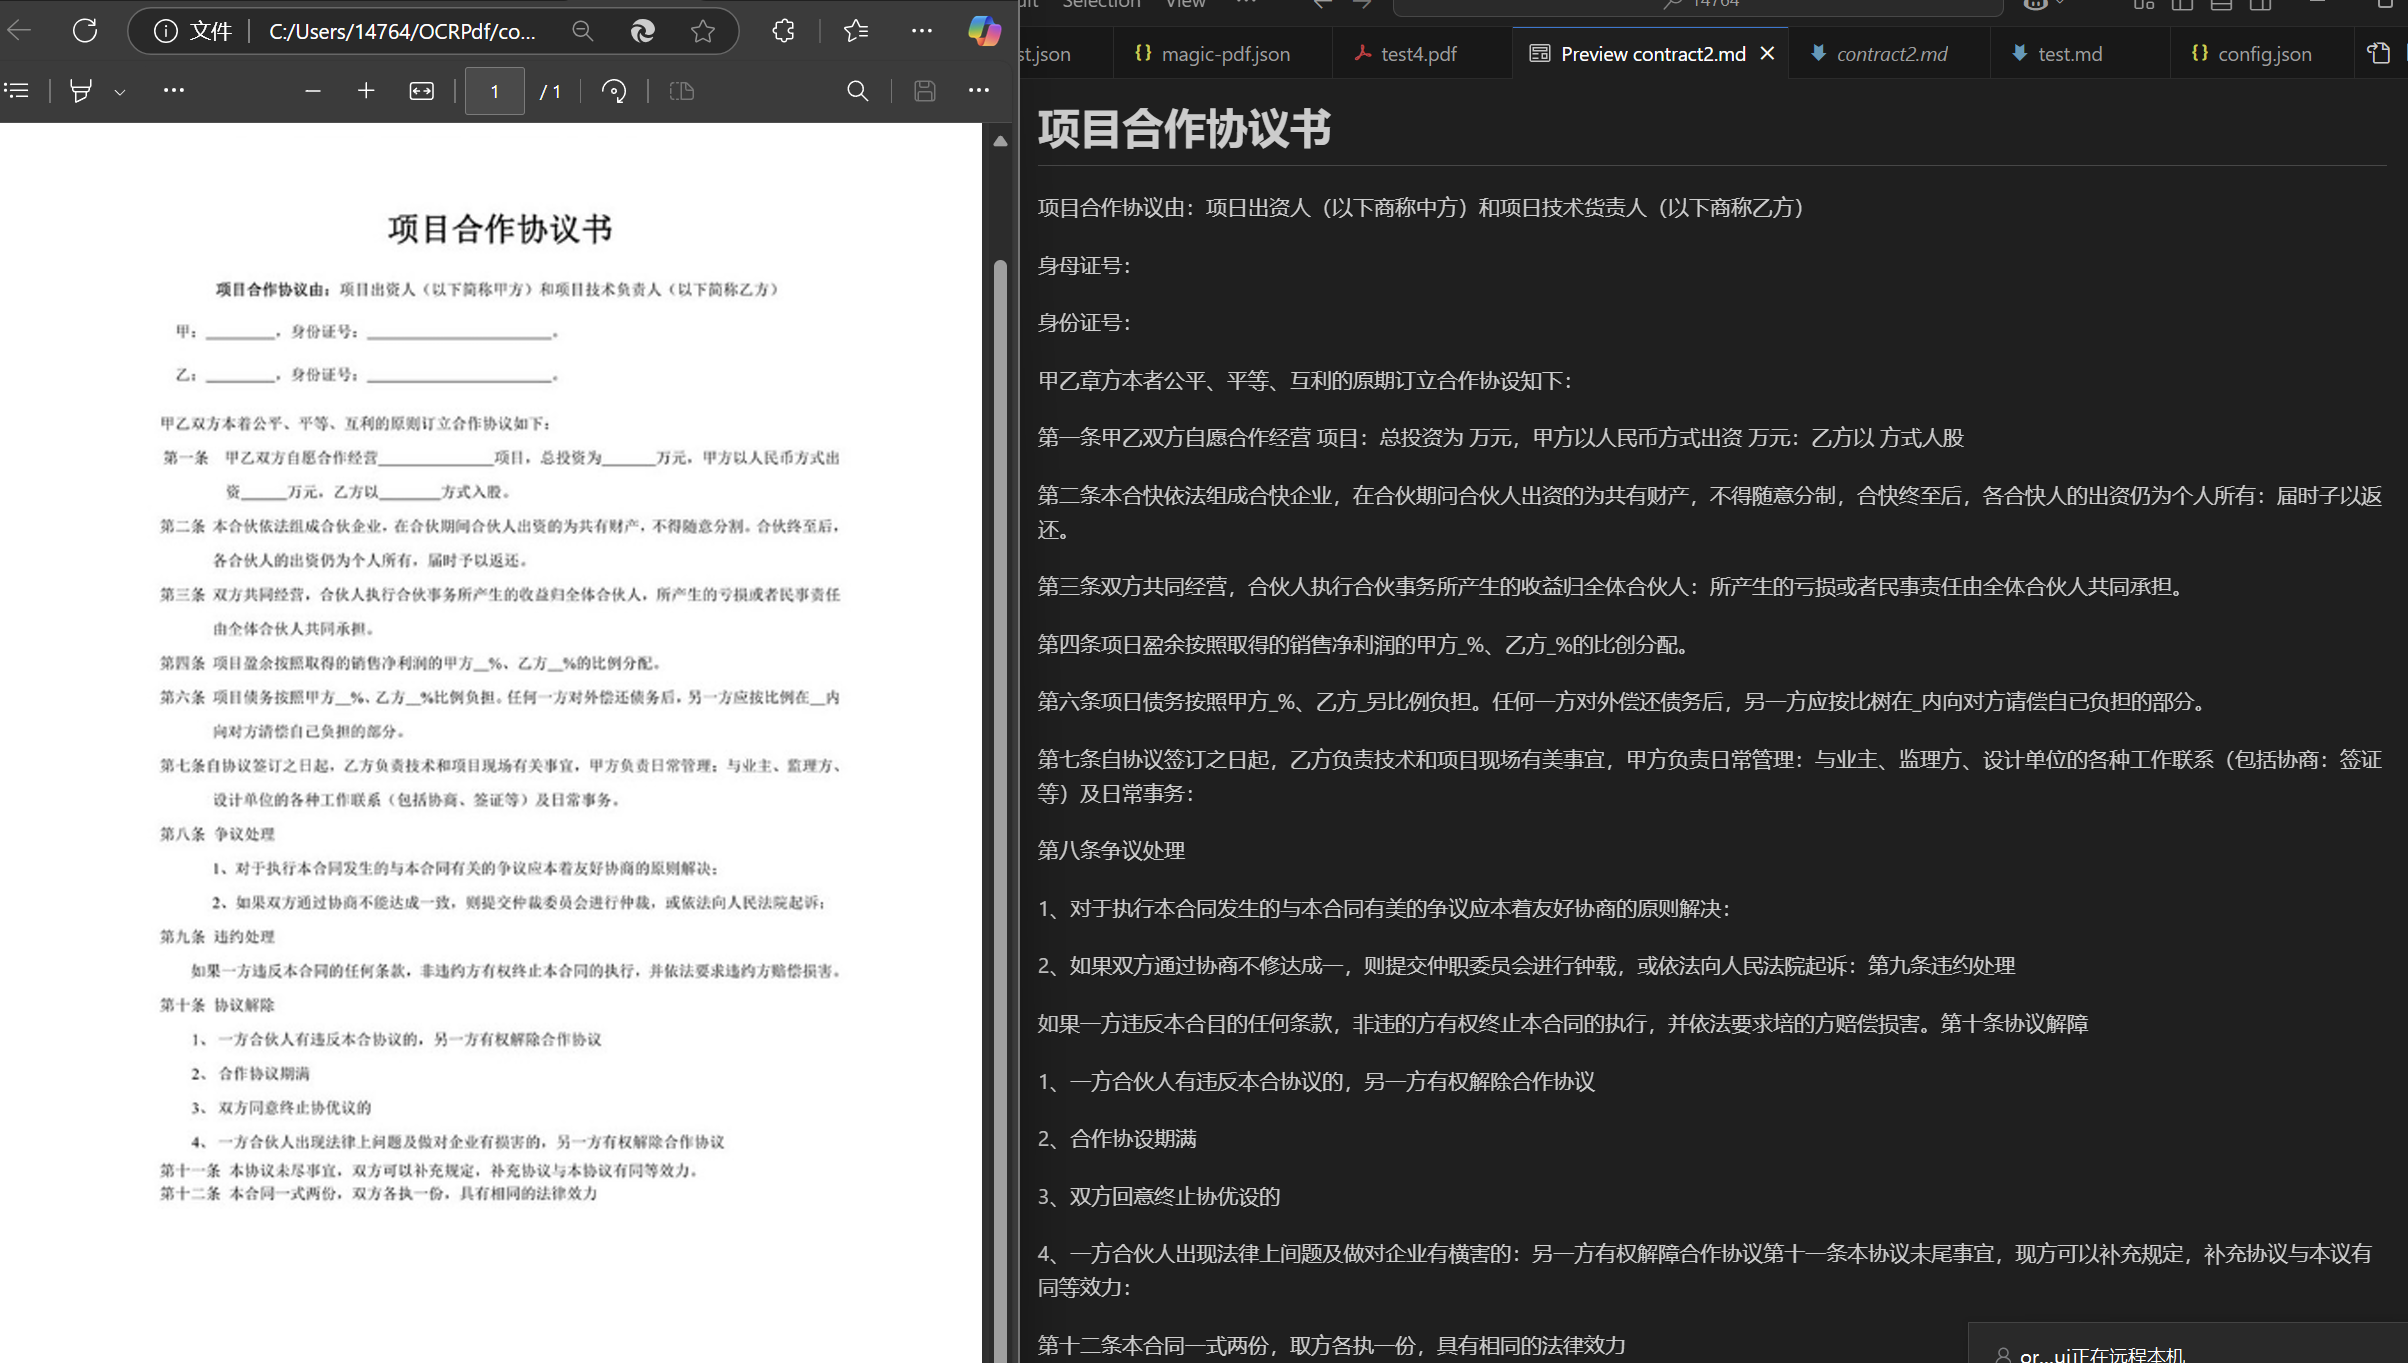Open the PDF table of contents panel
2408x1363 pixels.
coord(17,91)
